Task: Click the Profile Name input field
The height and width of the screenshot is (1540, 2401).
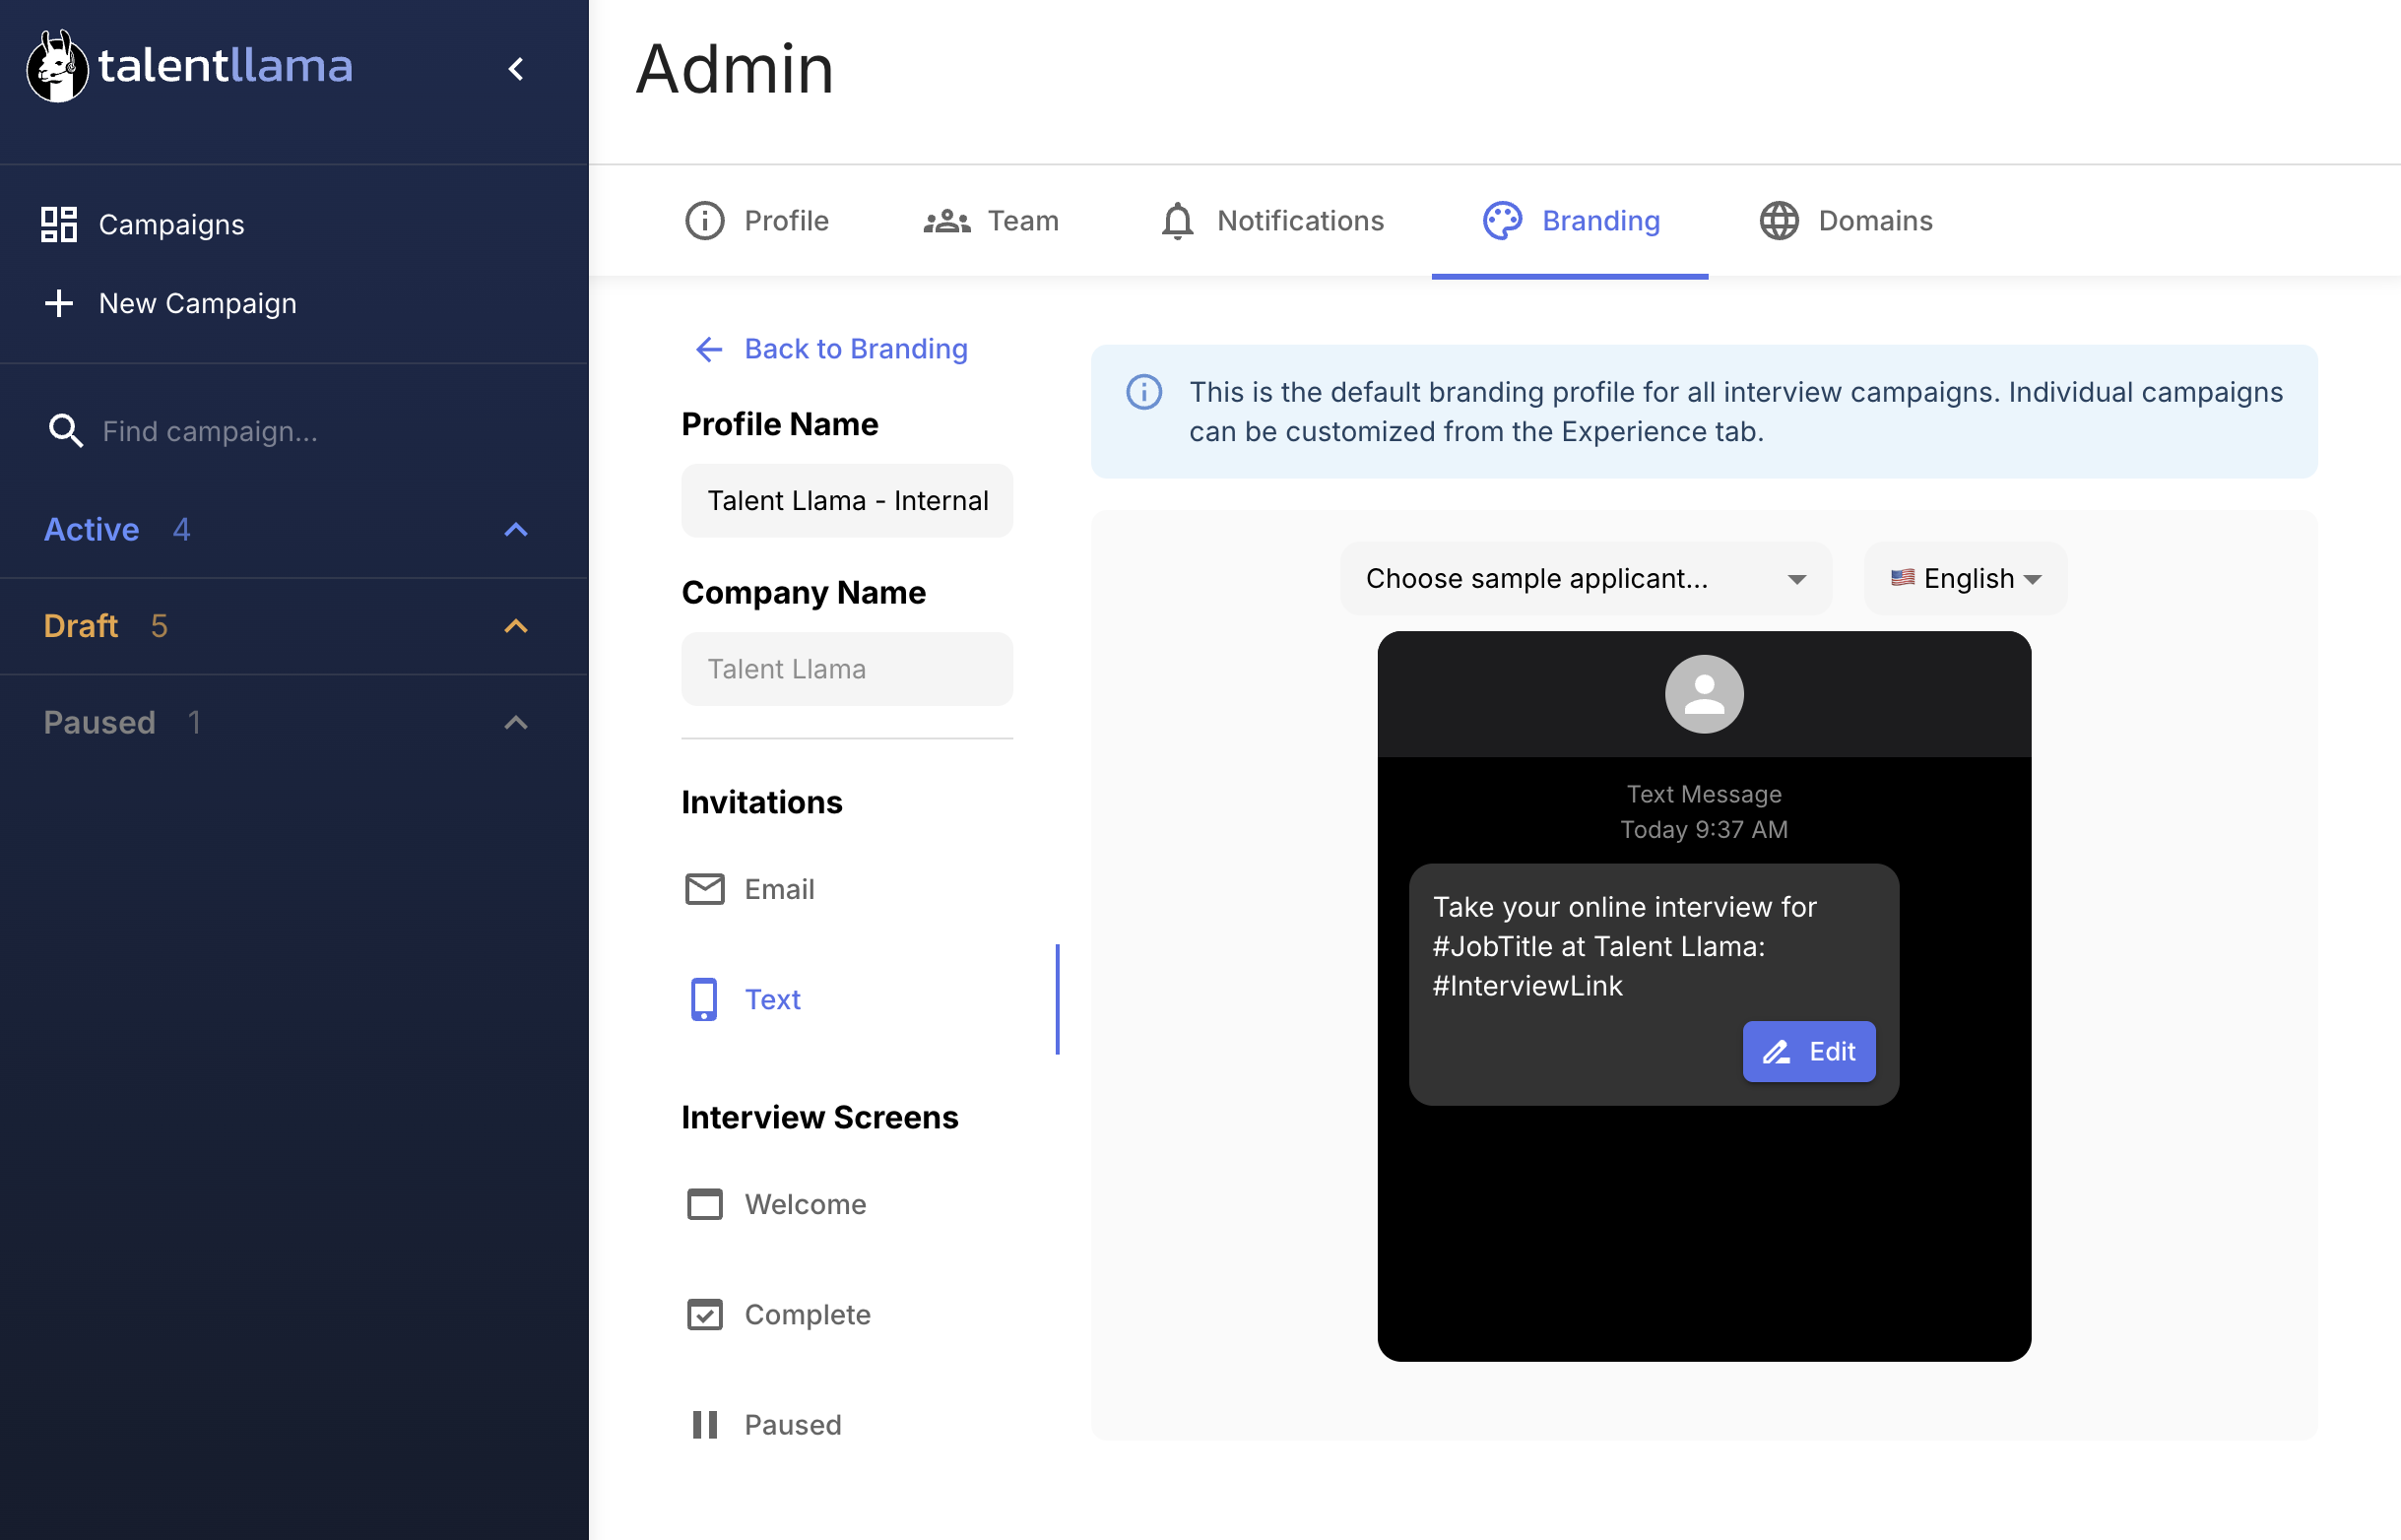Action: pyautogui.click(x=847, y=501)
